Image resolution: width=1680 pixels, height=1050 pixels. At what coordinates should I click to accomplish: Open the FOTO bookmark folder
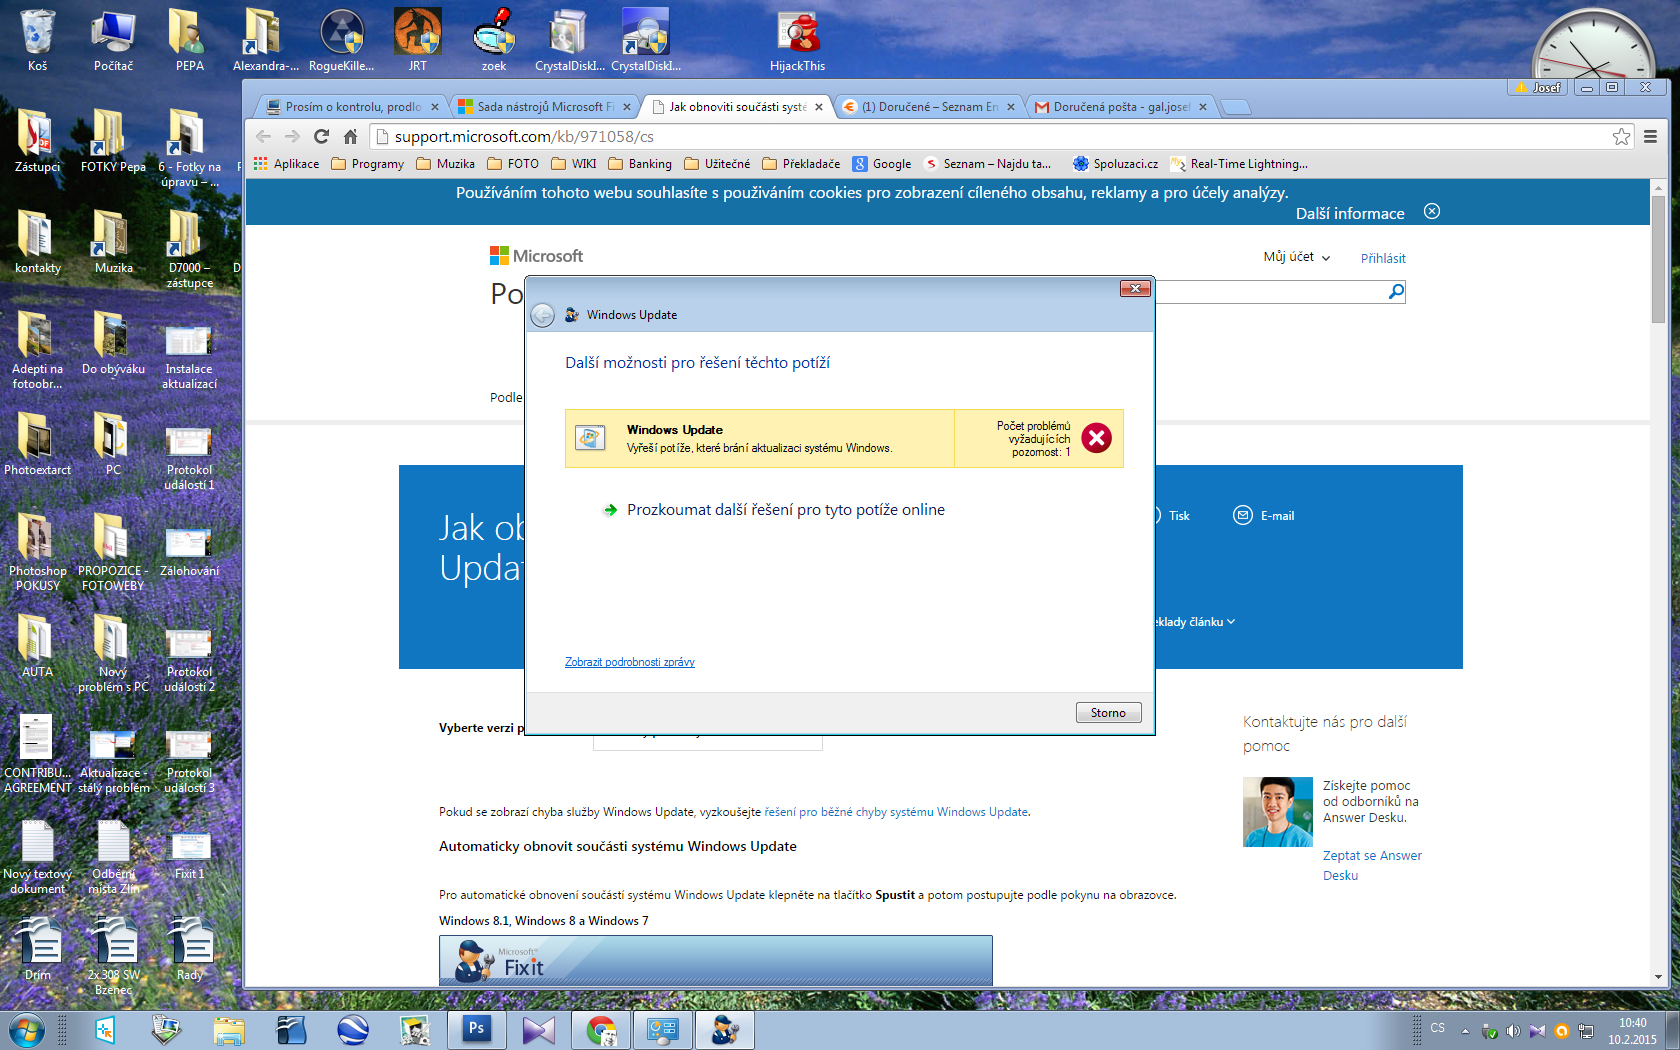[513, 164]
